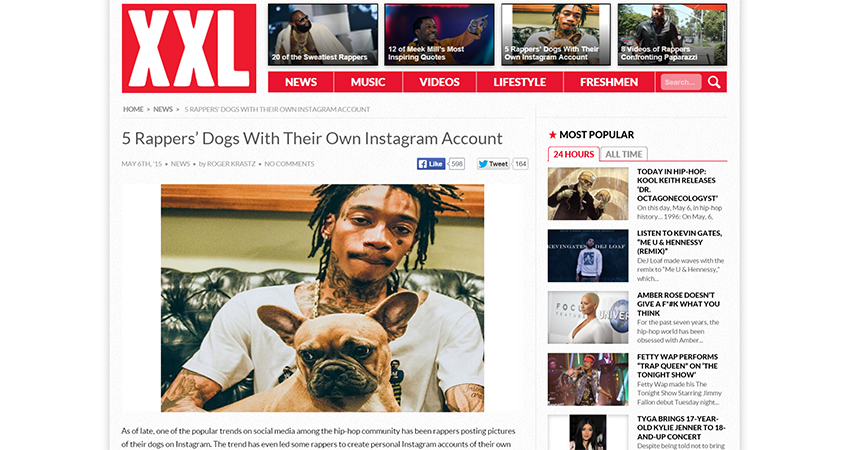Switch to the ALL TIME tab
850x450 pixels.
point(623,154)
